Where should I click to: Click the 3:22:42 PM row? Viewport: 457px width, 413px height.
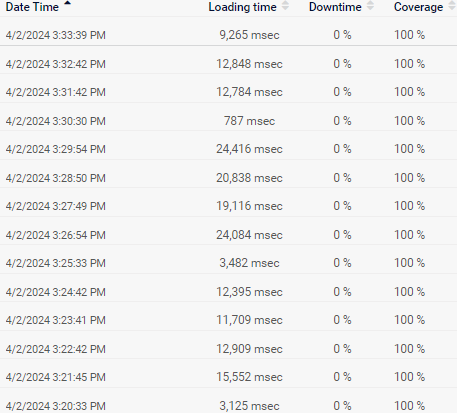pos(228,349)
